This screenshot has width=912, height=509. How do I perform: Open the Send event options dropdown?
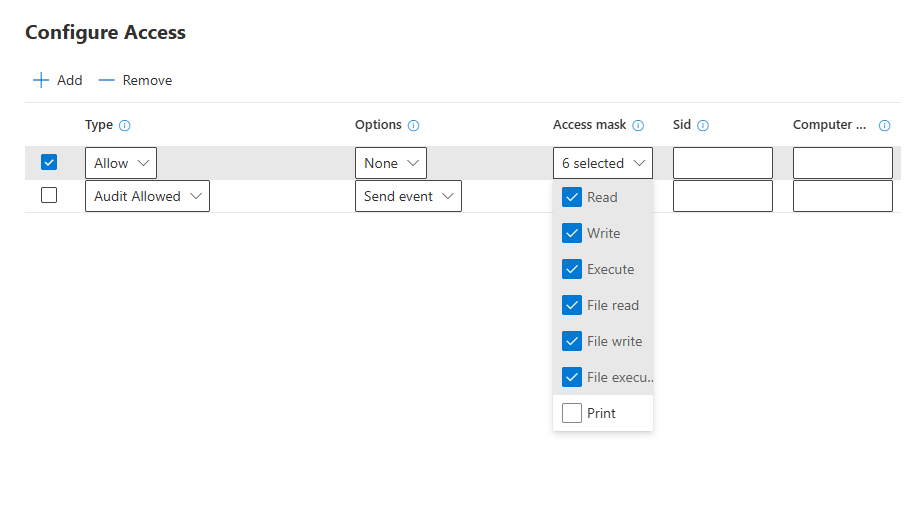coord(408,196)
